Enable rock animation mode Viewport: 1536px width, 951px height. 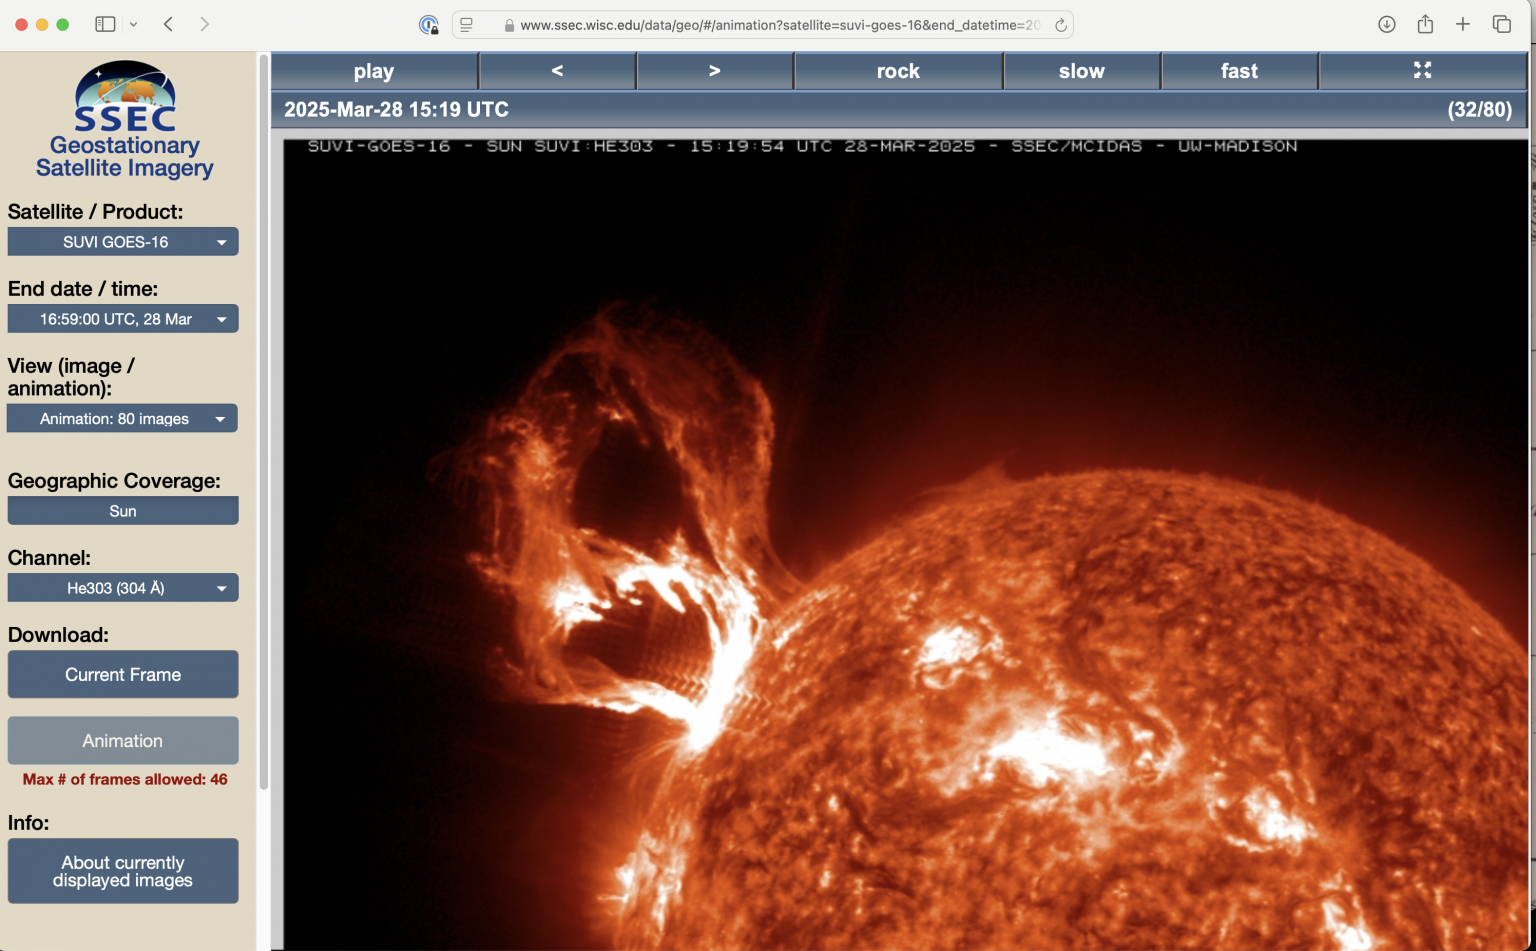coord(898,71)
